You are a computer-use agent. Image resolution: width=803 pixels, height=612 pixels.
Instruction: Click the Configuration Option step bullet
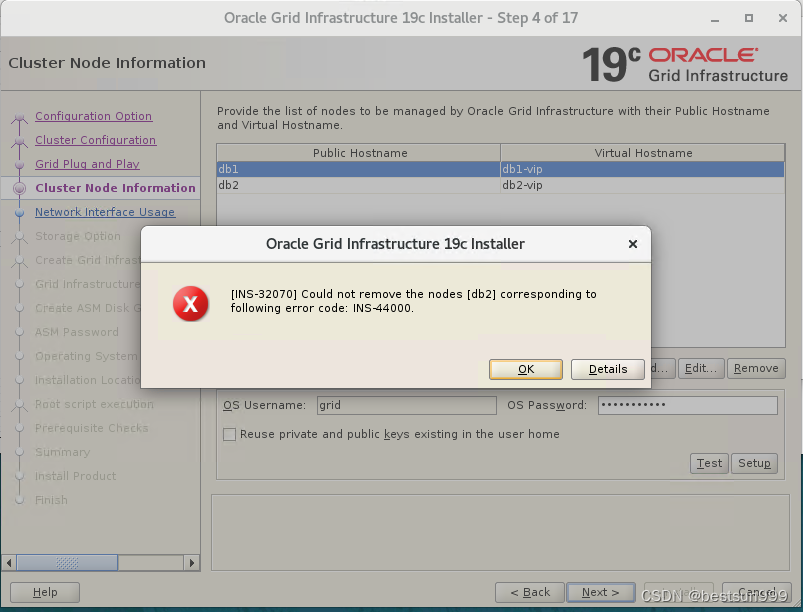[x=19, y=117]
